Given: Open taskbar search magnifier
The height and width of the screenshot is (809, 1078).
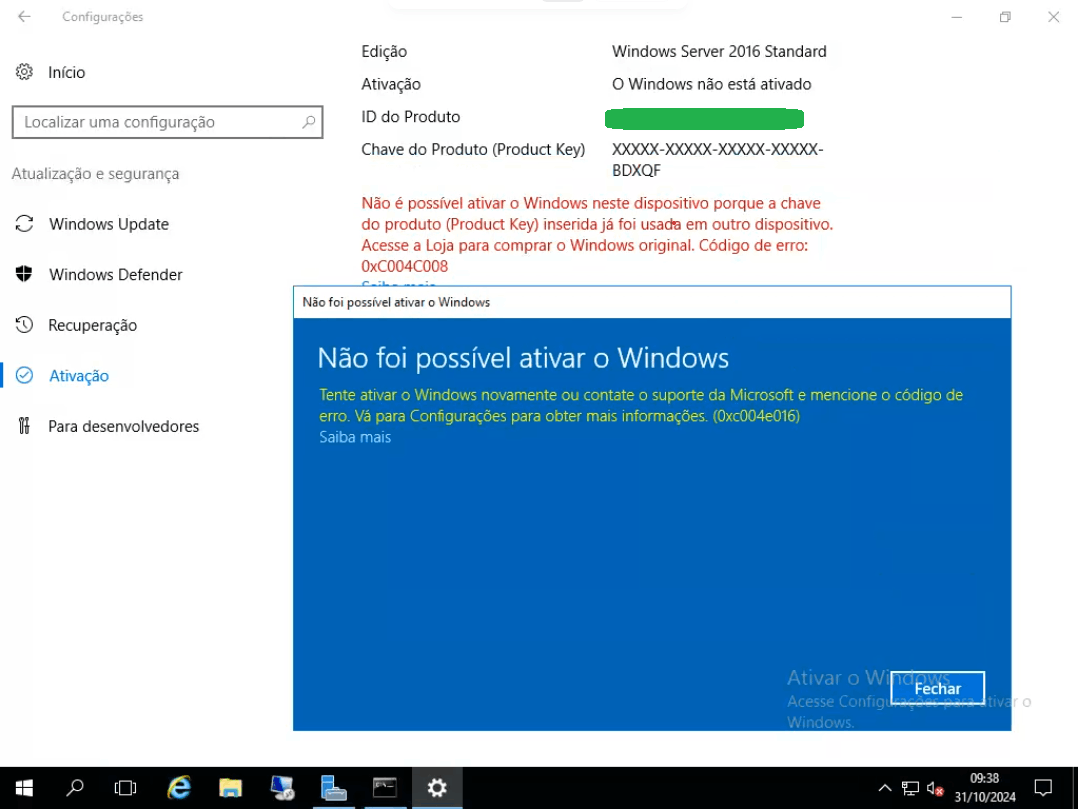Looking at the screenshot, I should tap(74, 788).
